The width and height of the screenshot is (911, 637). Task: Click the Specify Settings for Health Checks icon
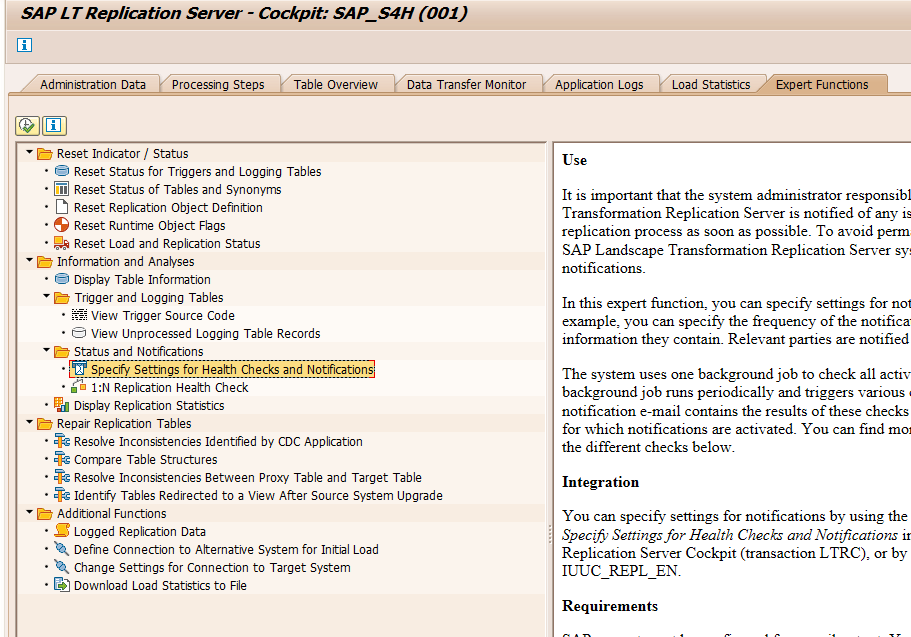click(x=79, y=369)
